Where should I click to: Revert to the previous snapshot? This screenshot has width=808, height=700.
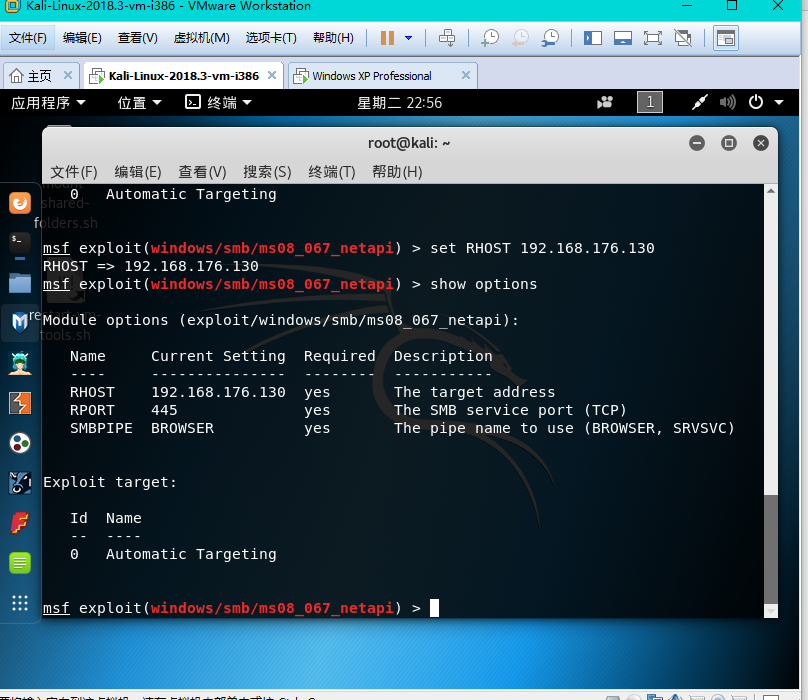click(520, 38)
